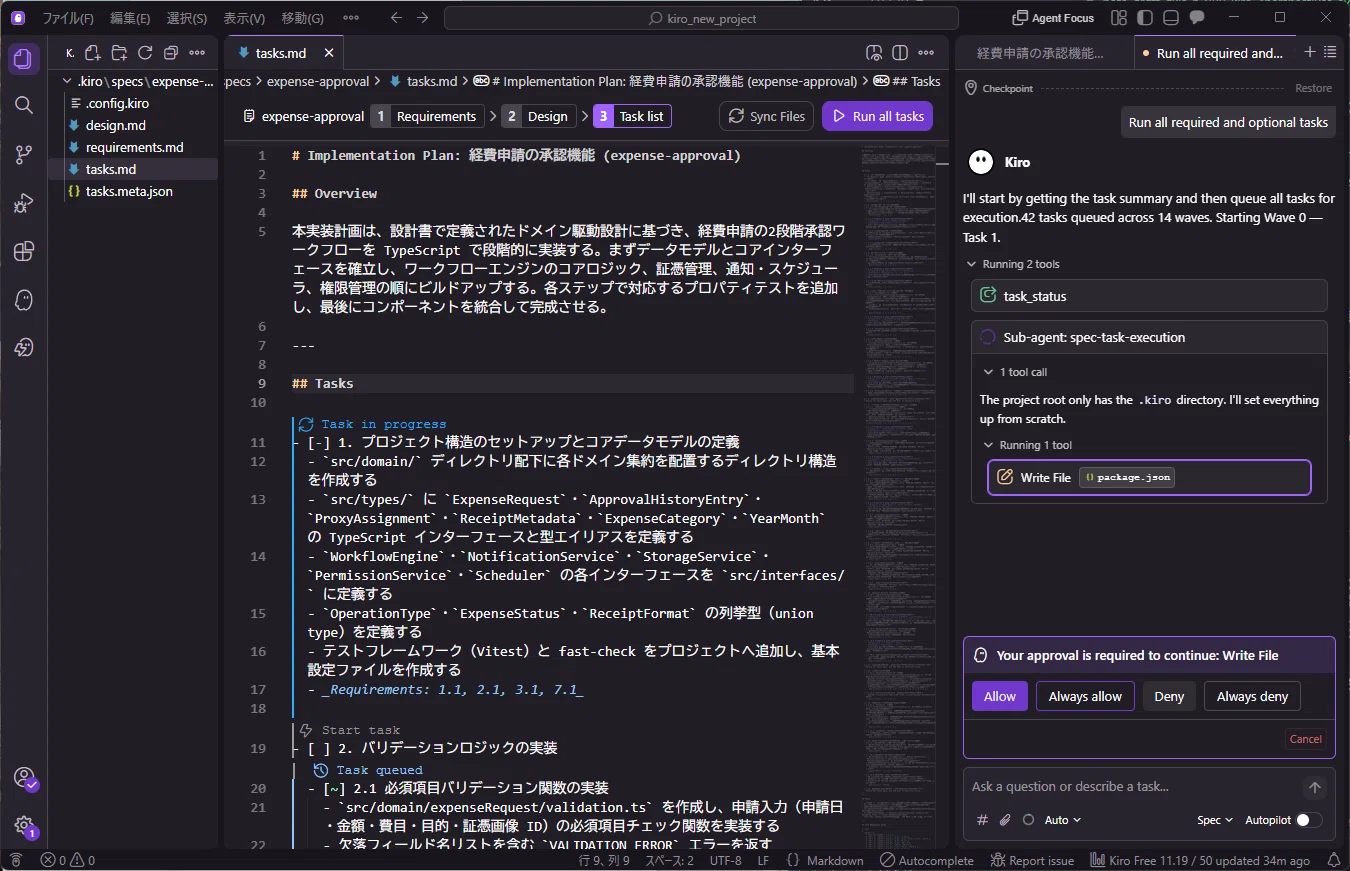Open the 移動(G) menu
Image resolution: width=1350 pixels, height=871 pixels.
pyautogui.click(x=302, y=18)
